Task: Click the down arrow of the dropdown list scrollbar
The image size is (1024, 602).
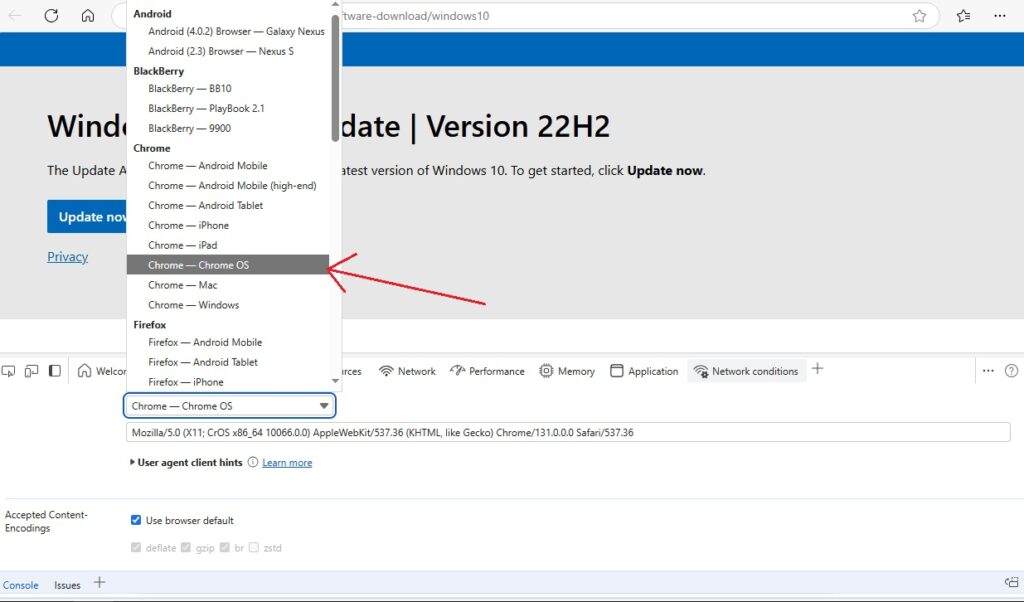Action: point(335,381)
